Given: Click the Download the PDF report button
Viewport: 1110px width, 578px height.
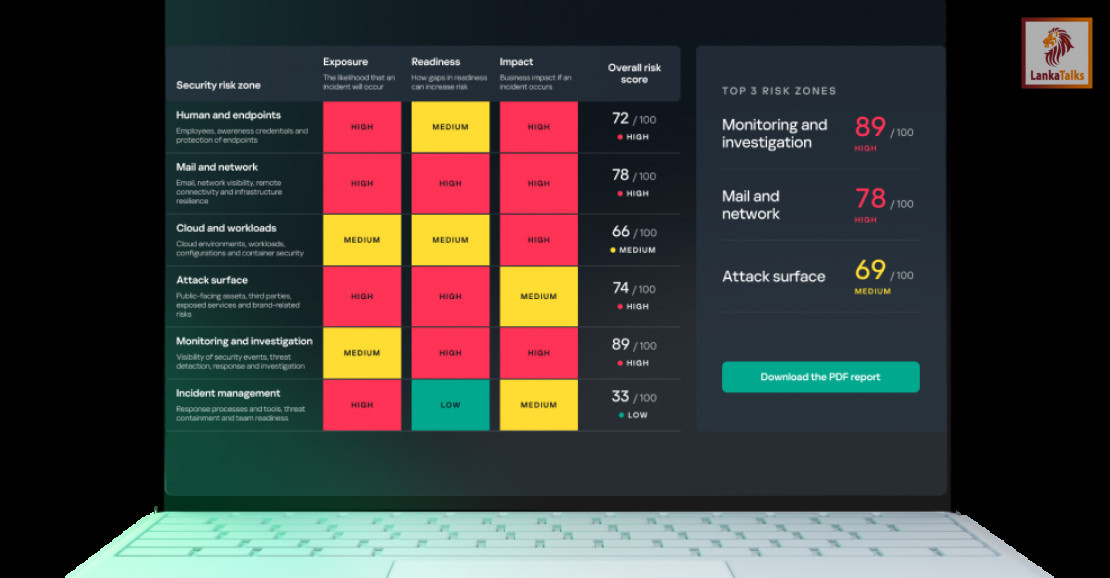Looking at the screenshot, I should click(820, 377).
